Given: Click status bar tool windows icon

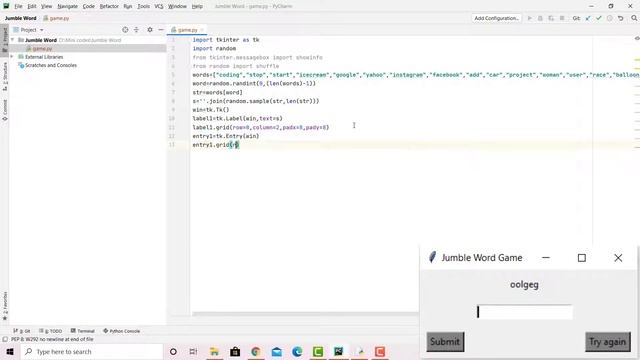Looking at the screenshot, I should click(x=5, y=339).
